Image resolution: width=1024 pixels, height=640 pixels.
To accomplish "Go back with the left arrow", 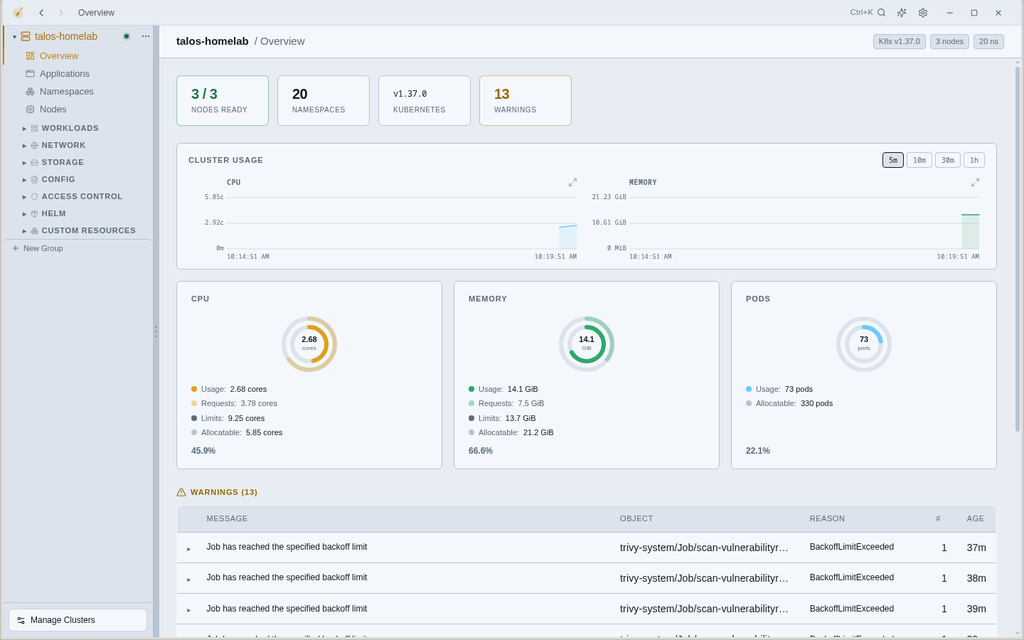I will [41, 12].
